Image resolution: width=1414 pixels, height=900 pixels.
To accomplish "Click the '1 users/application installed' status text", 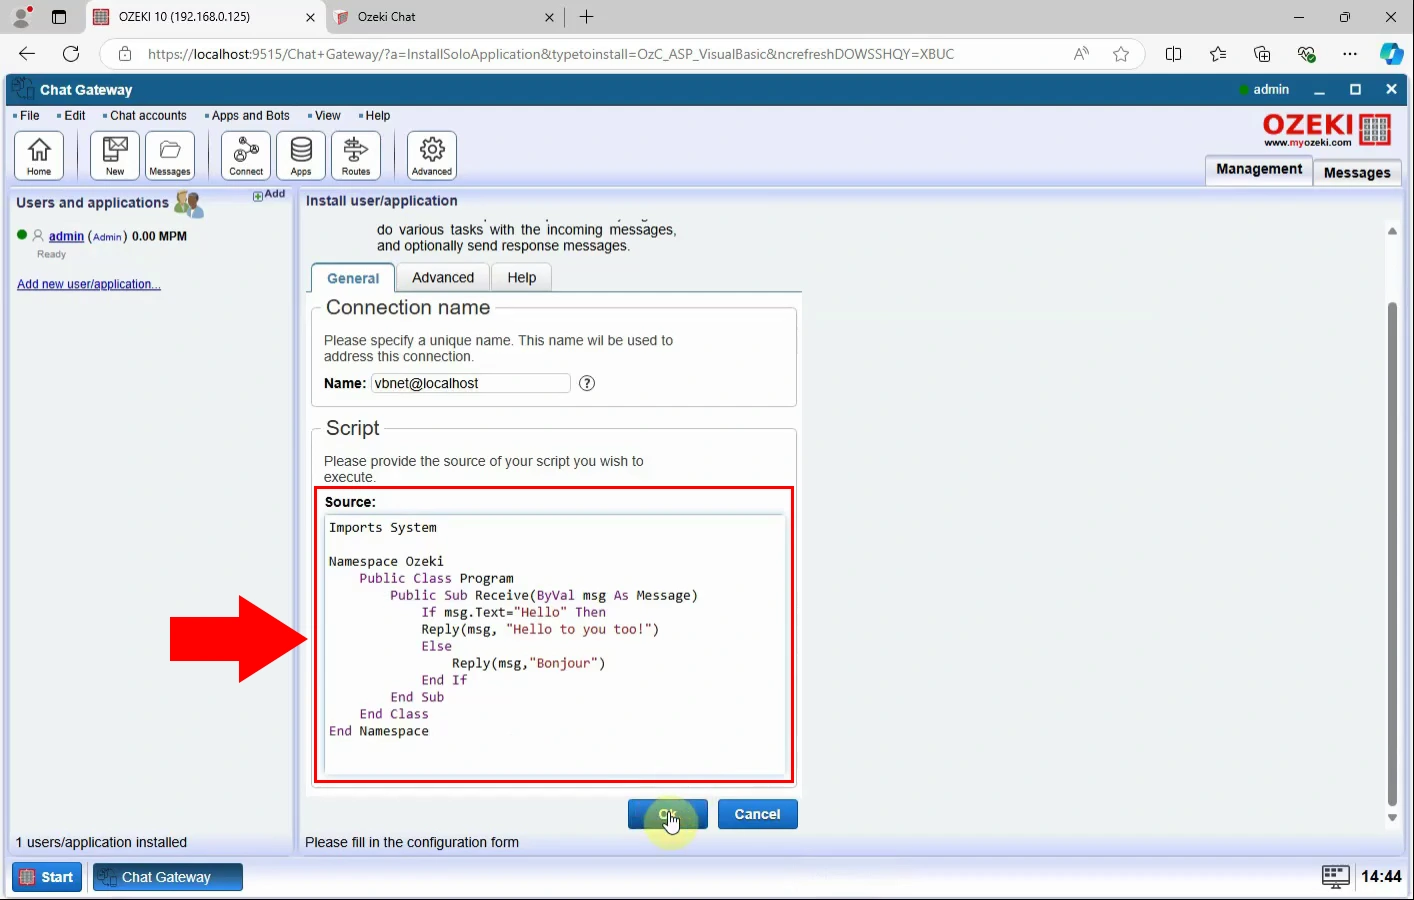I will coord(102,842).
